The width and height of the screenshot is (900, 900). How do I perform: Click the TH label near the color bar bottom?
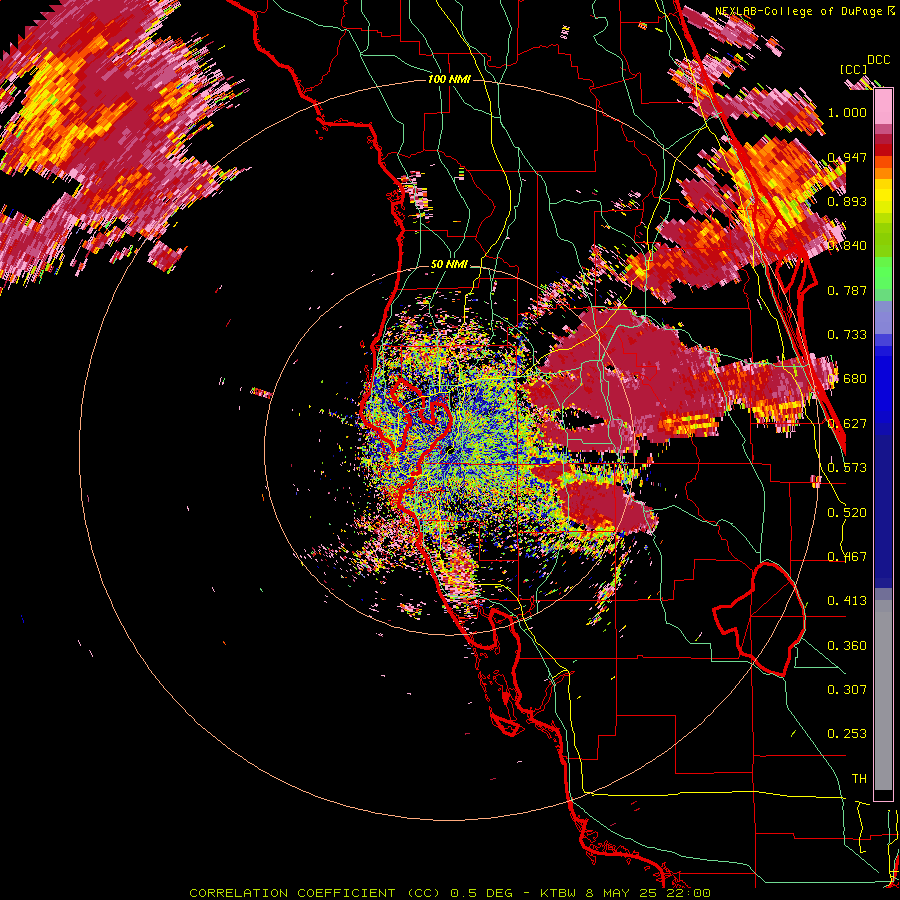(859, 779)
